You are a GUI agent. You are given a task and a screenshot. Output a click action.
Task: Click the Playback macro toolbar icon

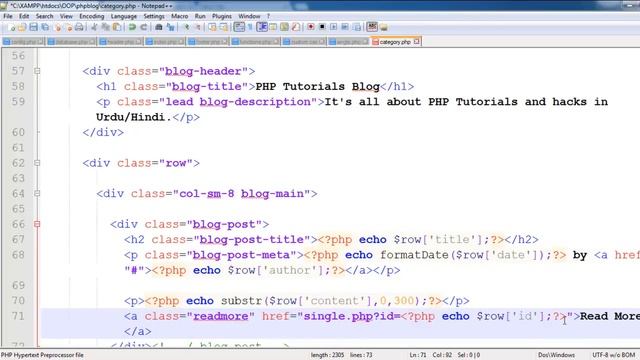[x=333, y=27]
